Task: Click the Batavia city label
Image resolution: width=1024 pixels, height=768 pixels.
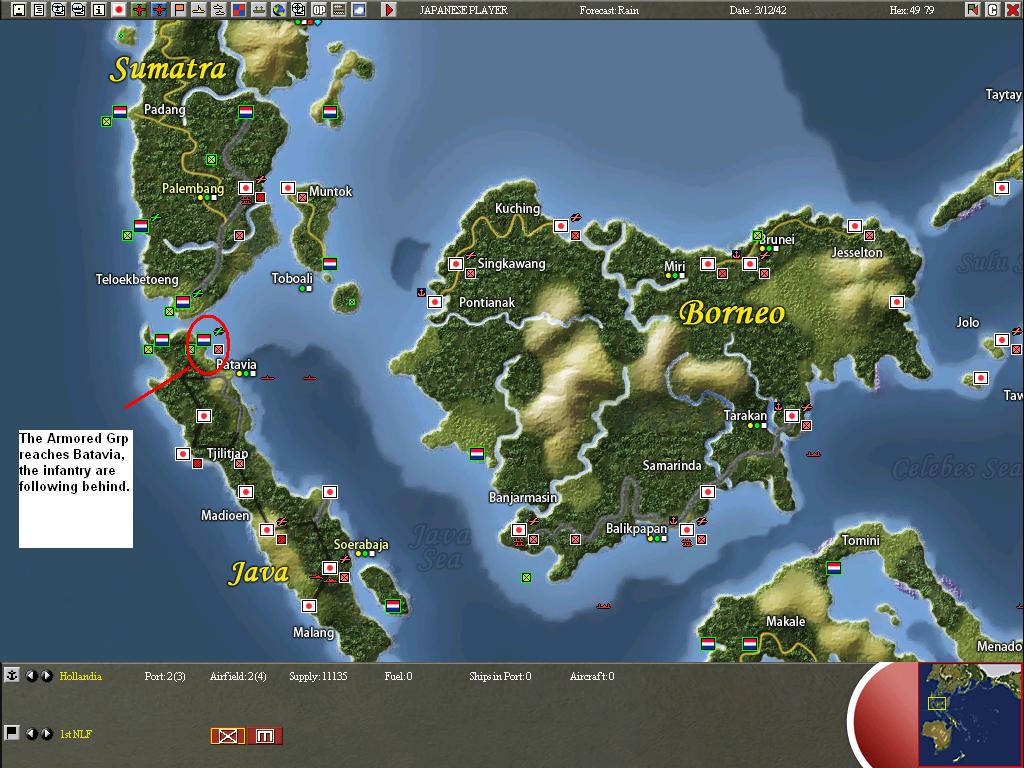Action: click(236, 364)
